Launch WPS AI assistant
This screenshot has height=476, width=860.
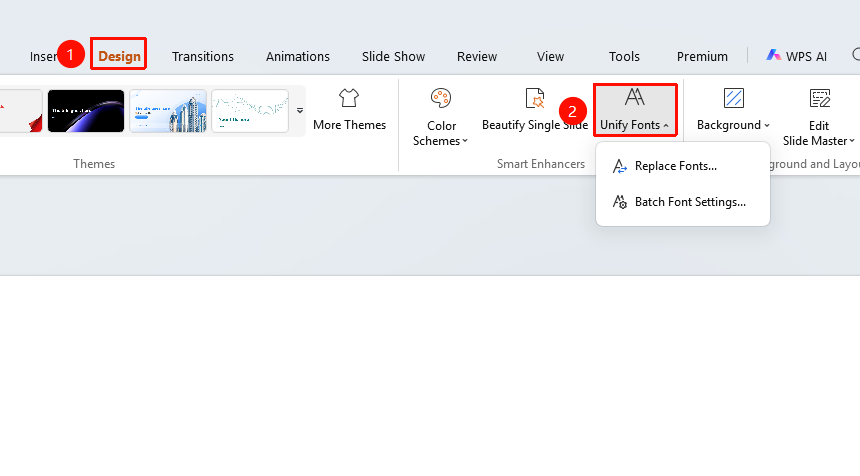click(796, 56)
